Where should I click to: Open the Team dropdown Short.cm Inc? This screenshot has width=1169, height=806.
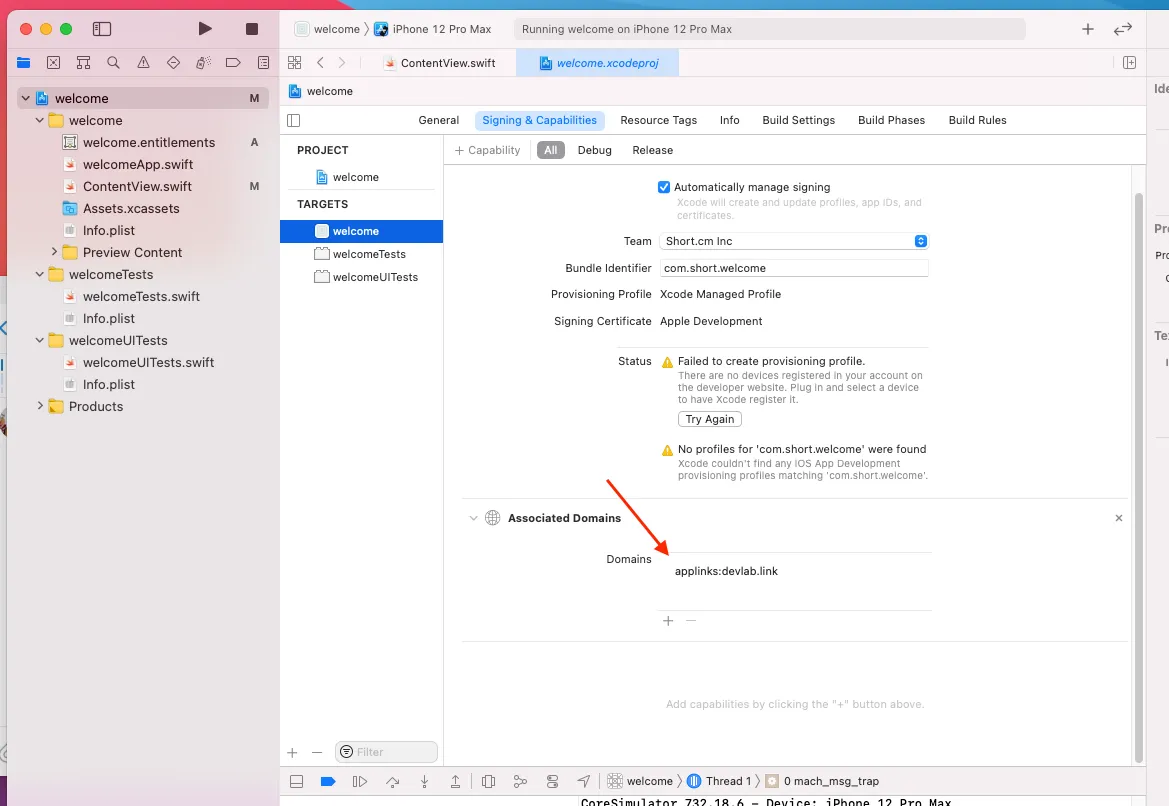pyautogui.click(x=793, y=241)
